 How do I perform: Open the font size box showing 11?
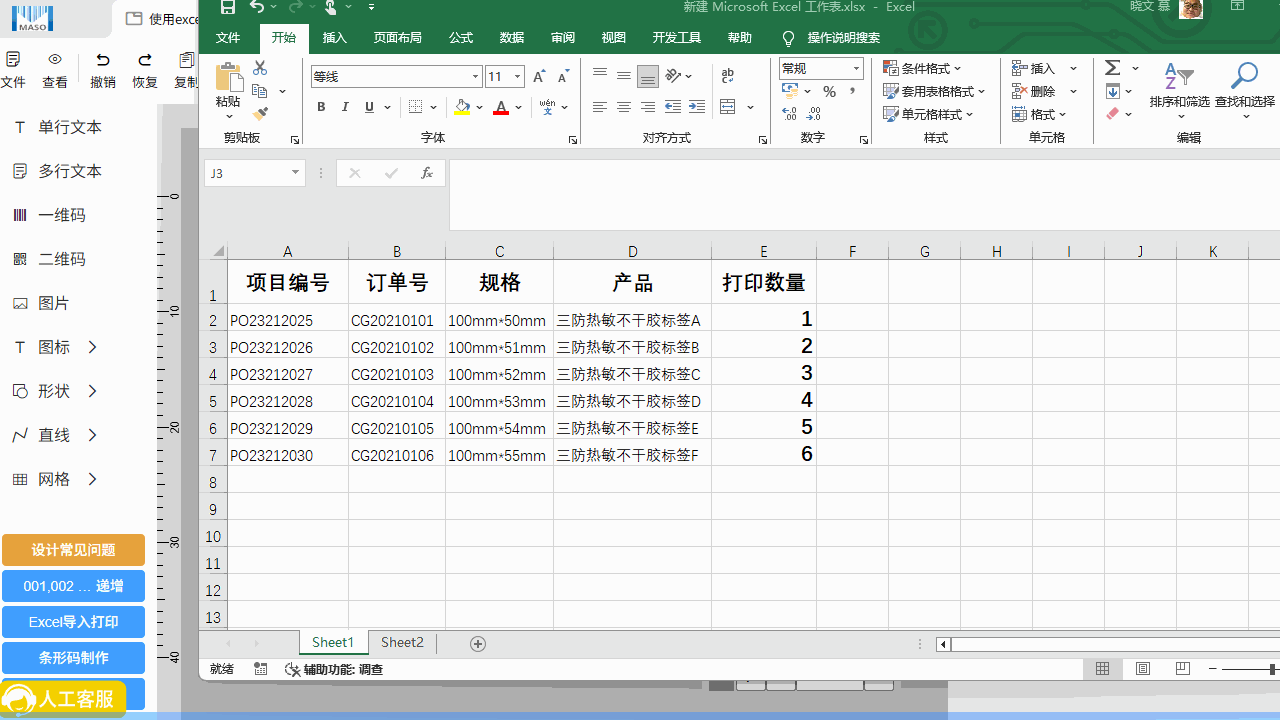[505, 77]
